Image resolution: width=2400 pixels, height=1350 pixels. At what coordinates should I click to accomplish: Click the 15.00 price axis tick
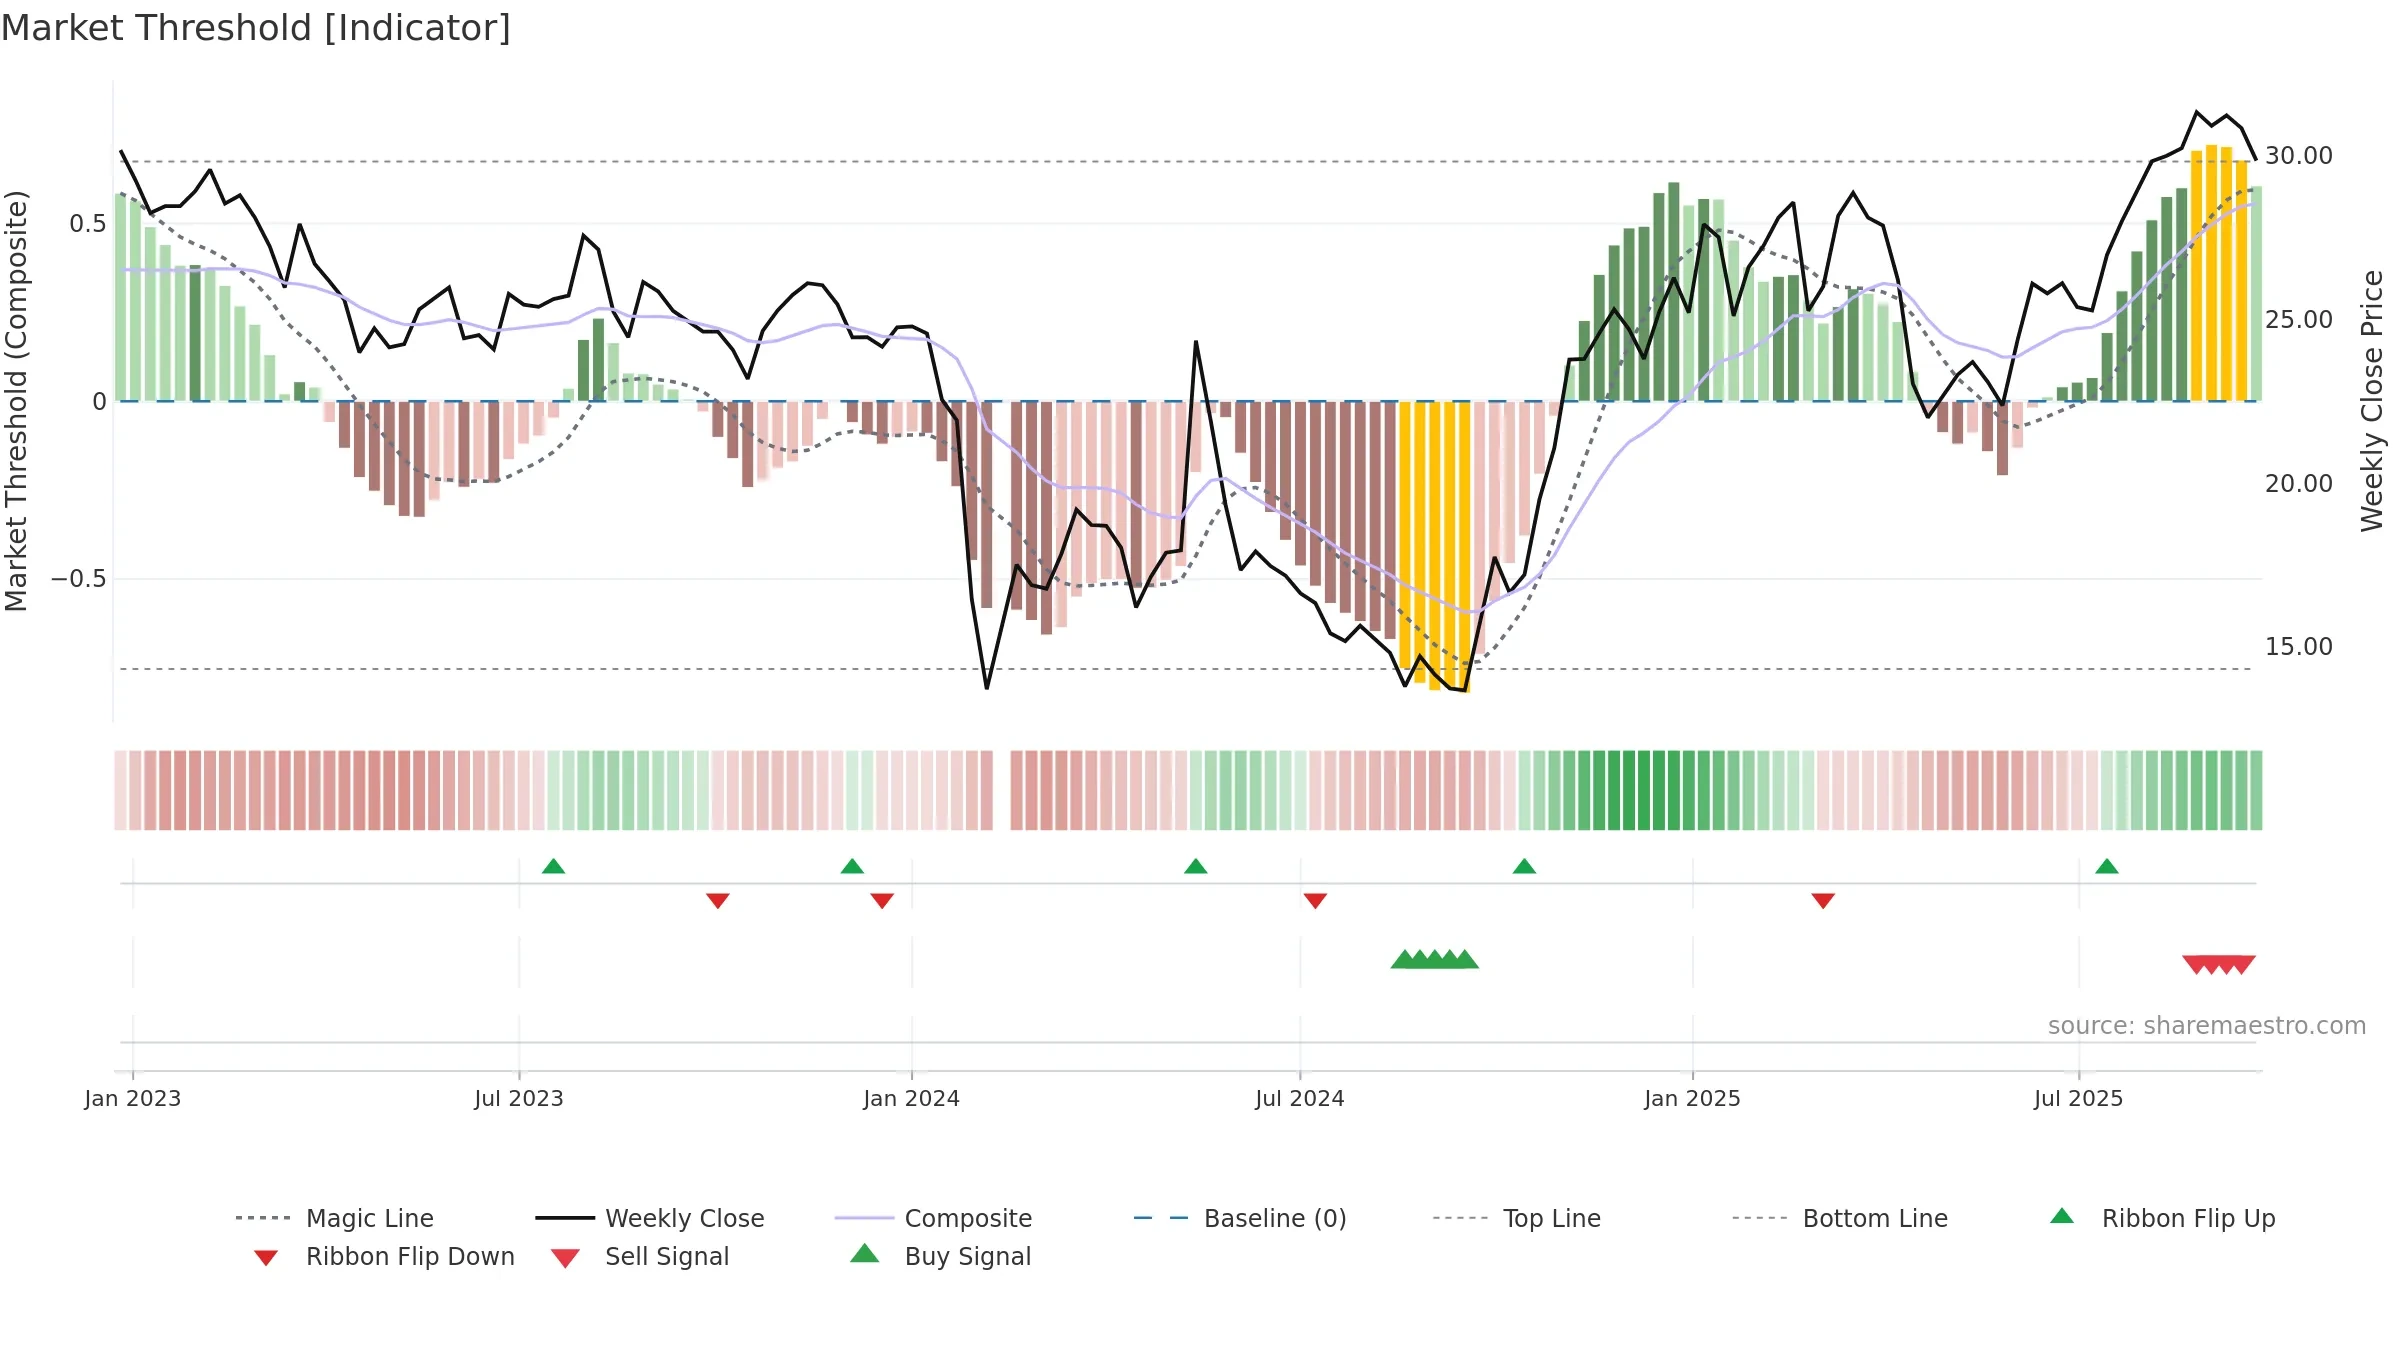click(2299, 647)
